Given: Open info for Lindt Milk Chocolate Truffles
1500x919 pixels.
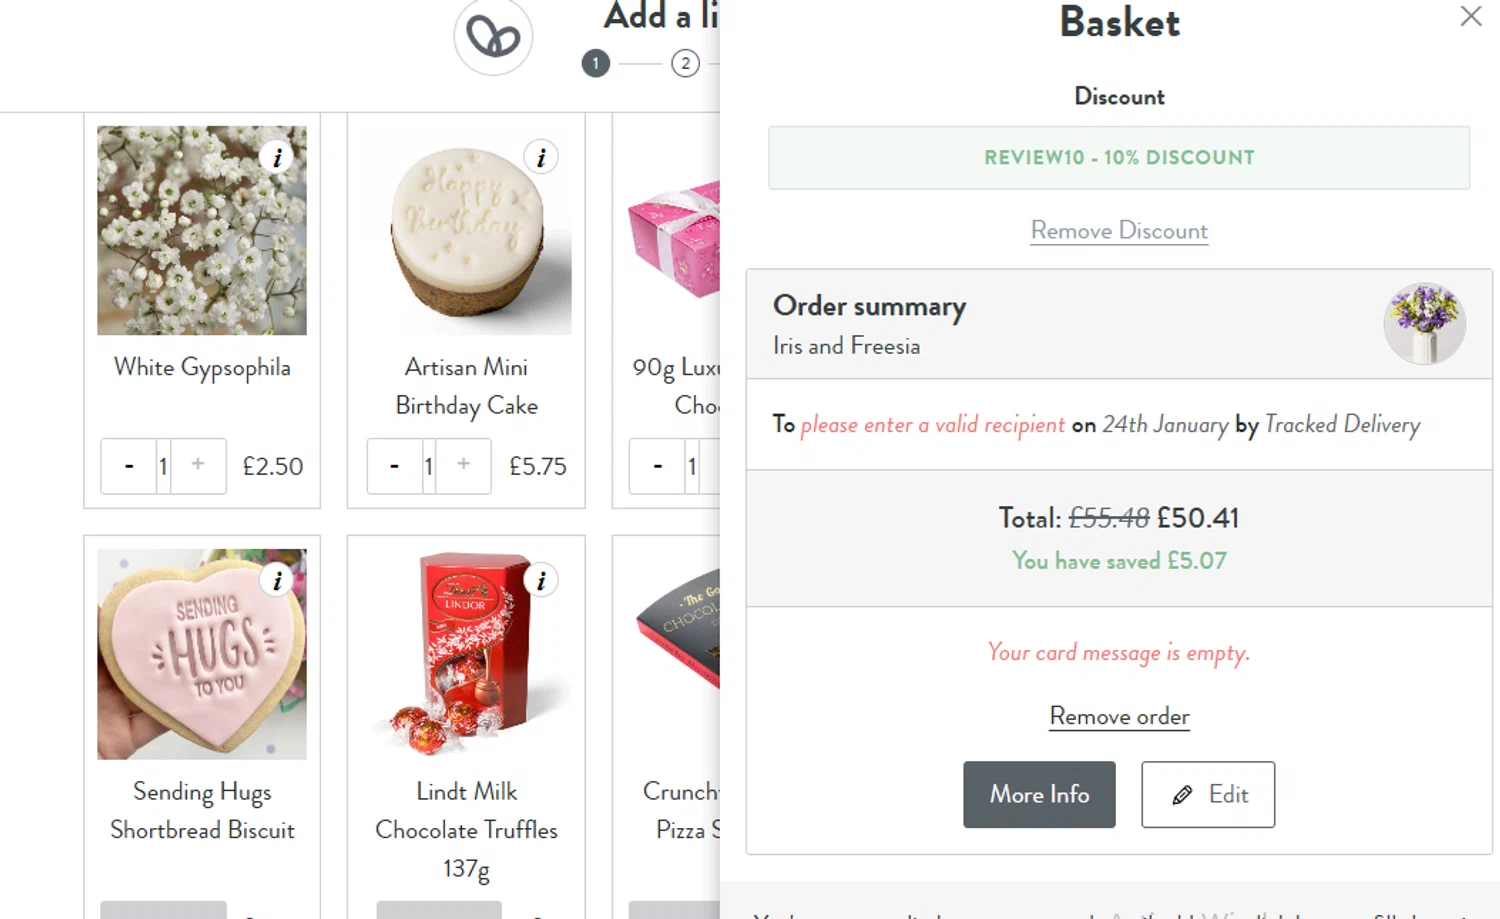Looking at the screenshot, I should click(541, 580).
